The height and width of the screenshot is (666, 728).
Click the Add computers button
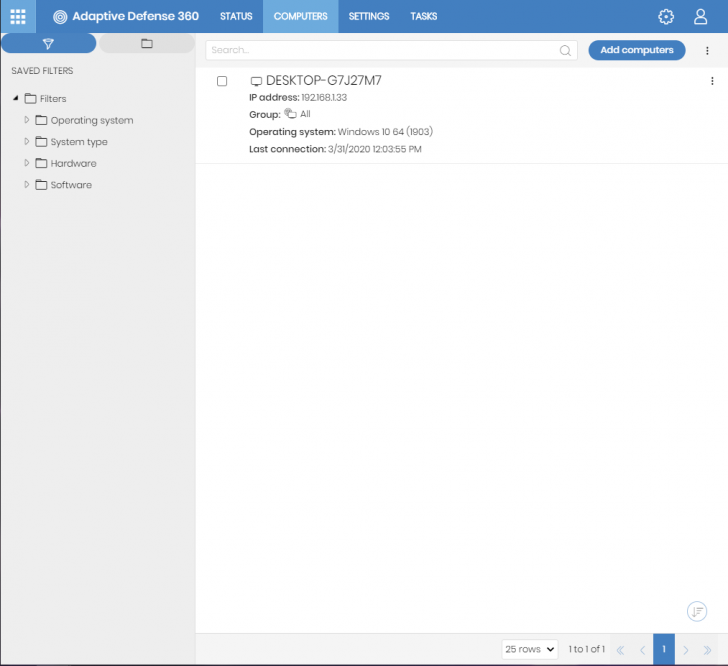[637, 50]
